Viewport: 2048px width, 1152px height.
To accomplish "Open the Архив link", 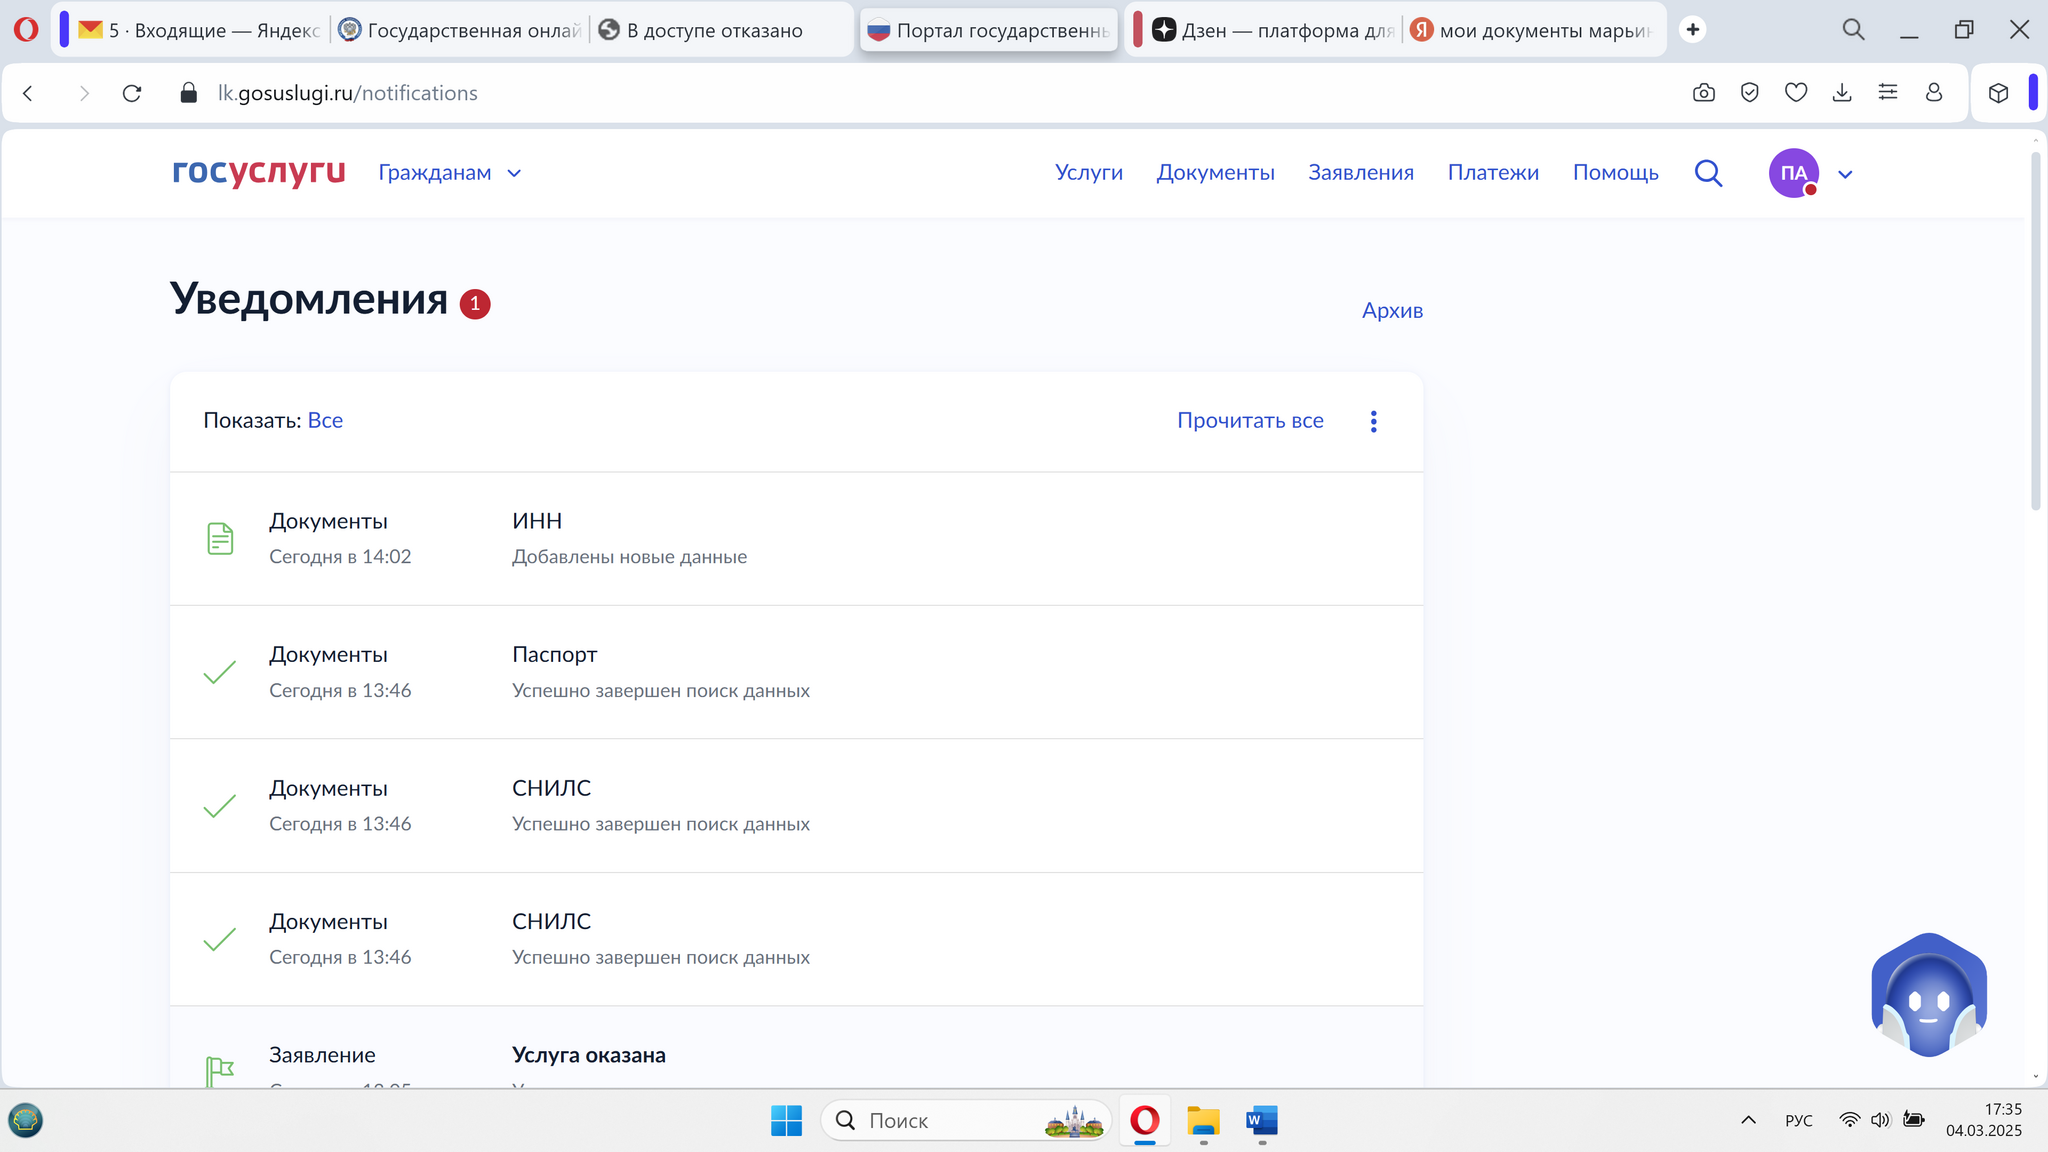I will pos(1392,310).
